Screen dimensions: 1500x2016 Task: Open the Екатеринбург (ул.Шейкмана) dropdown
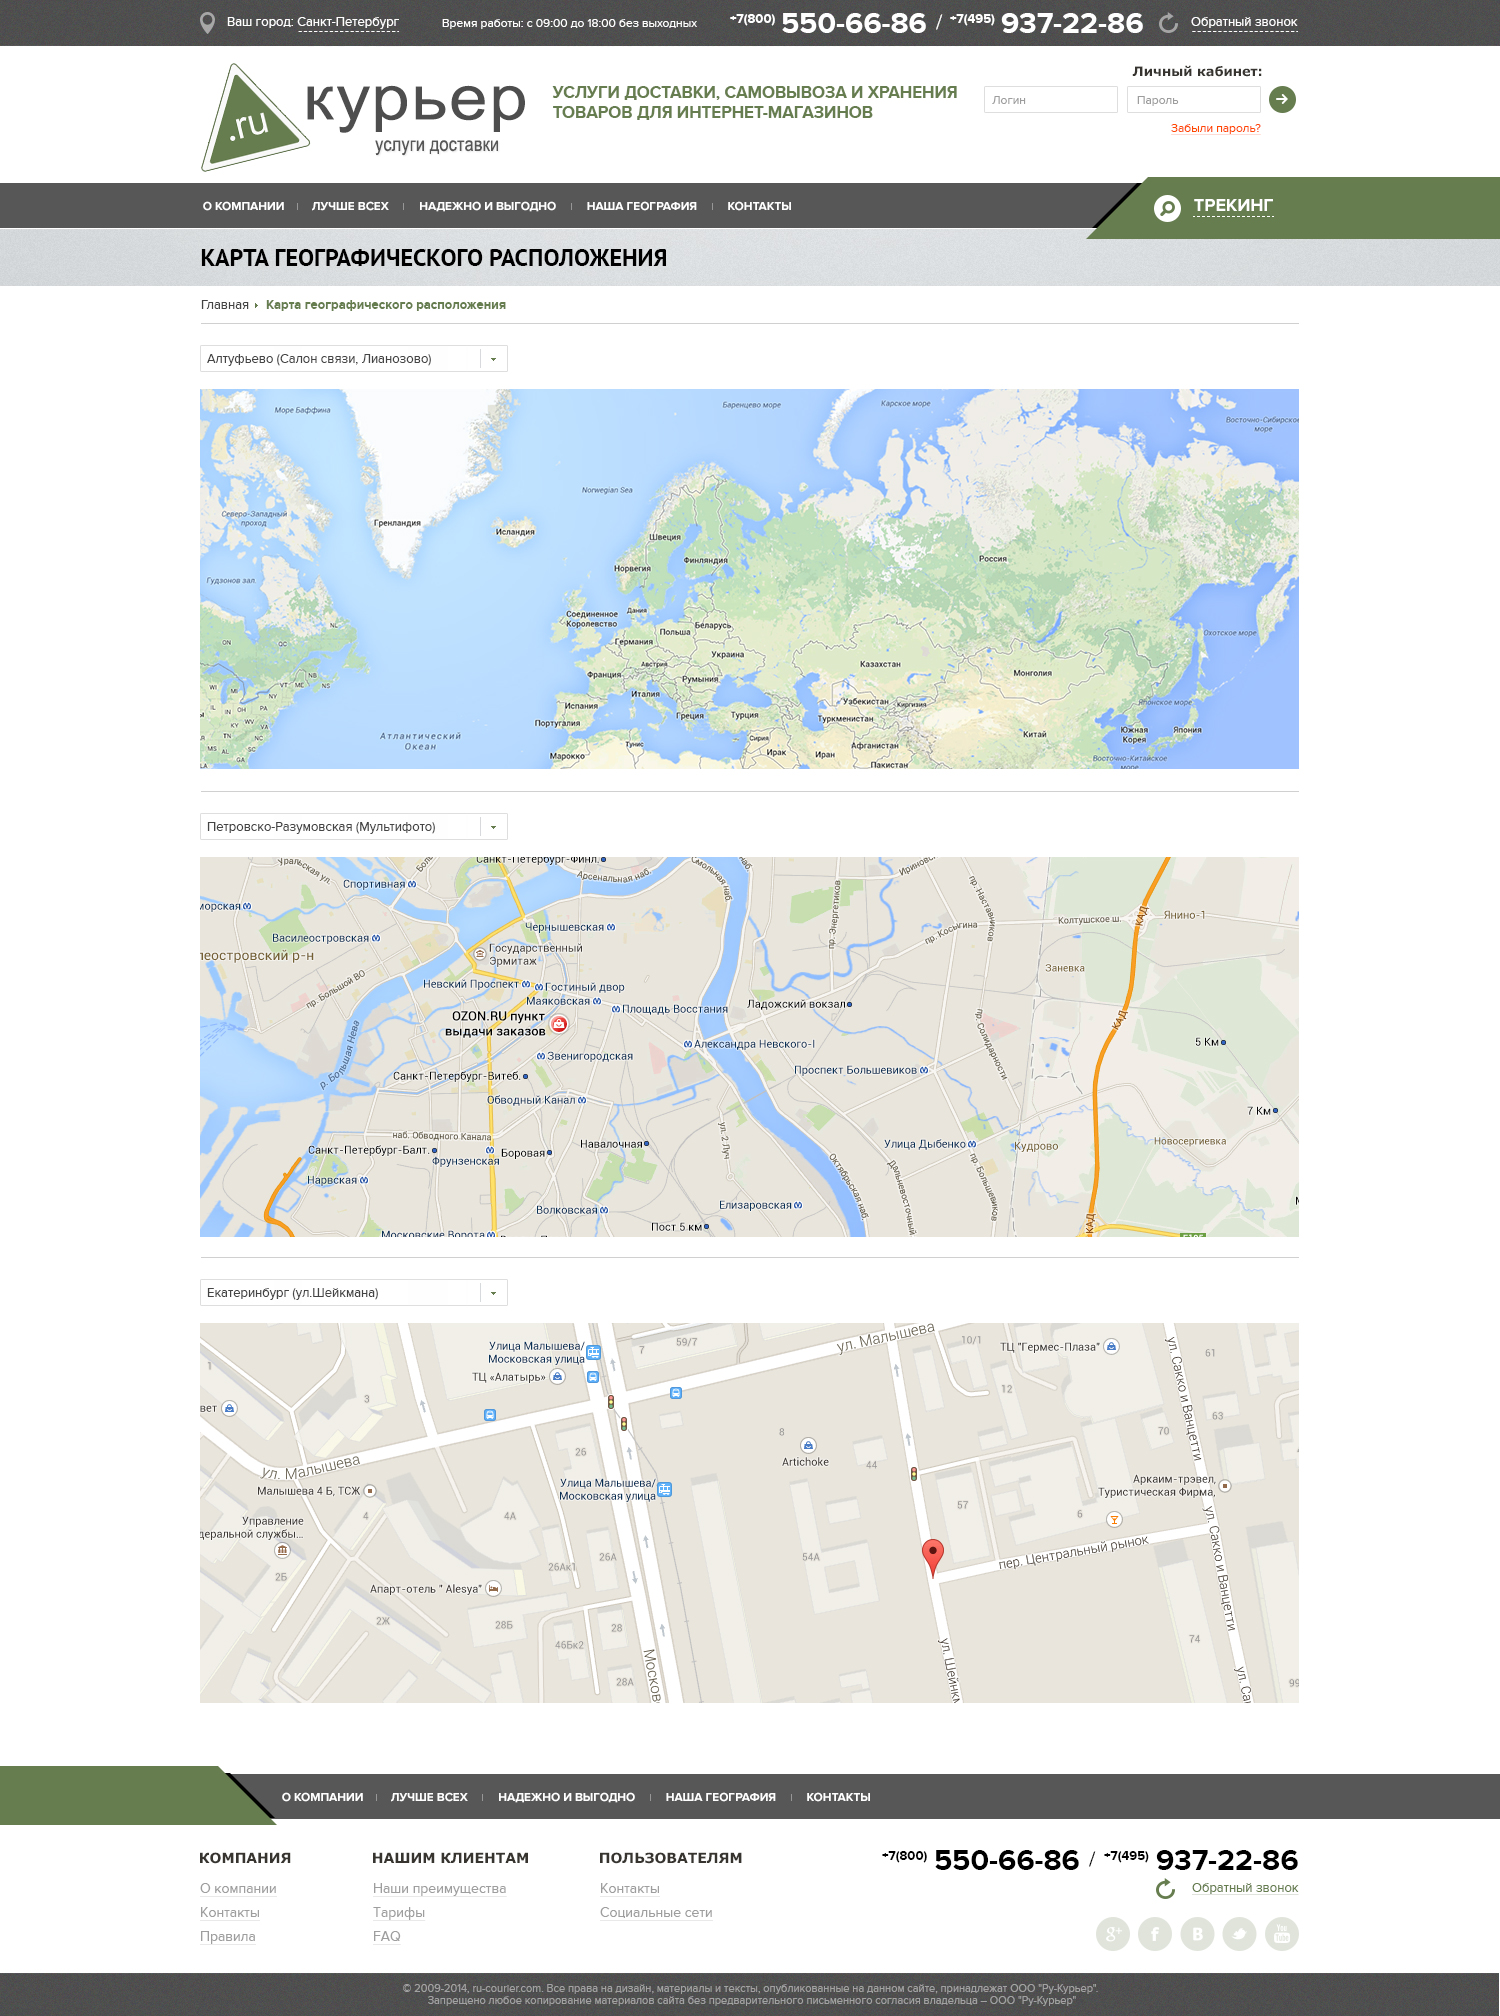point(354,1293)
